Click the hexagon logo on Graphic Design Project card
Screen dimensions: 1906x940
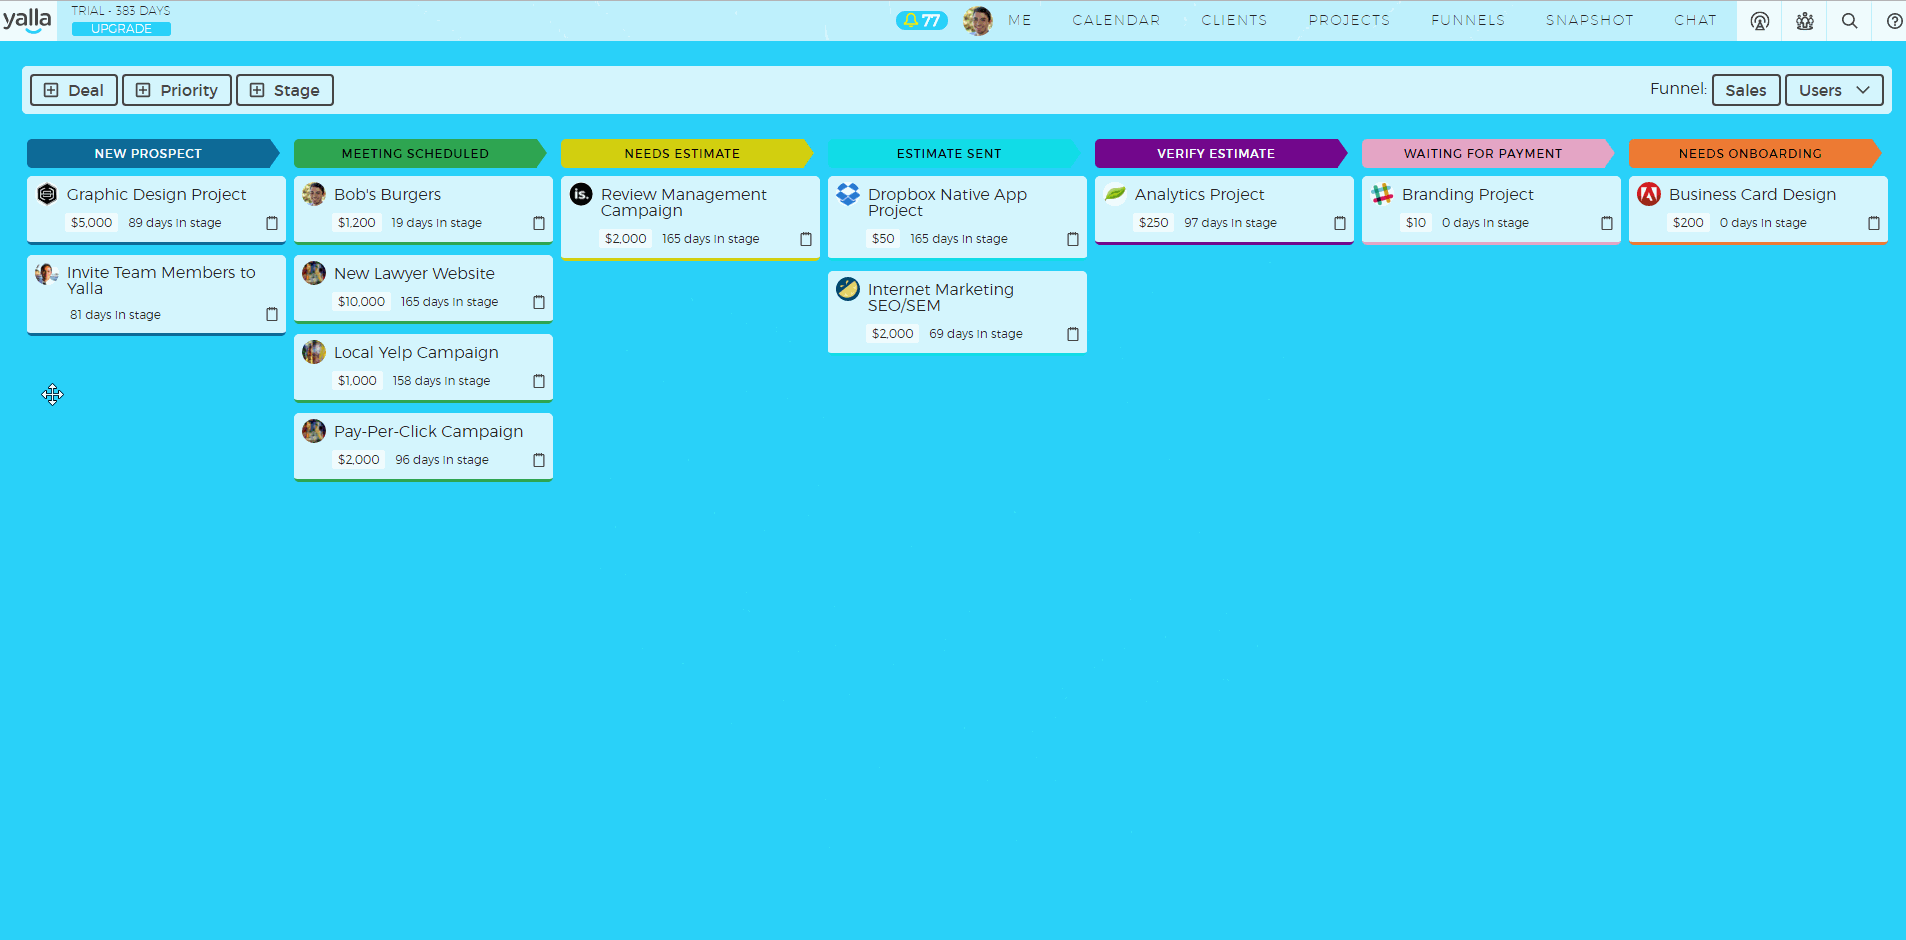click(47, 194)
